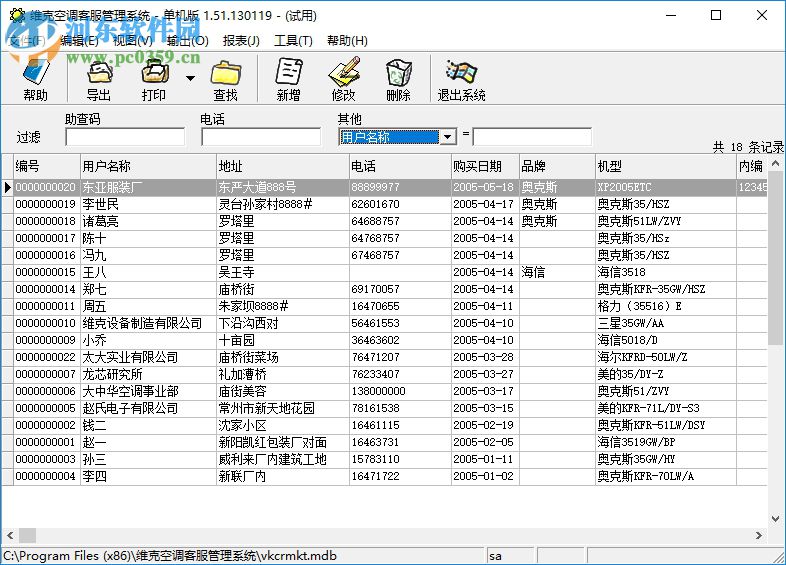Click the vertical scrollbar up arrow
This screenshot has height=565, width=786.
click(775, 163)
